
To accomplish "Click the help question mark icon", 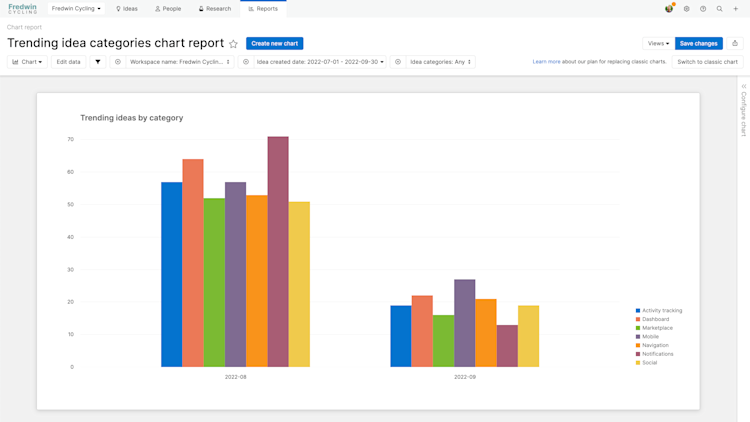I will click(x=703, y=9).
